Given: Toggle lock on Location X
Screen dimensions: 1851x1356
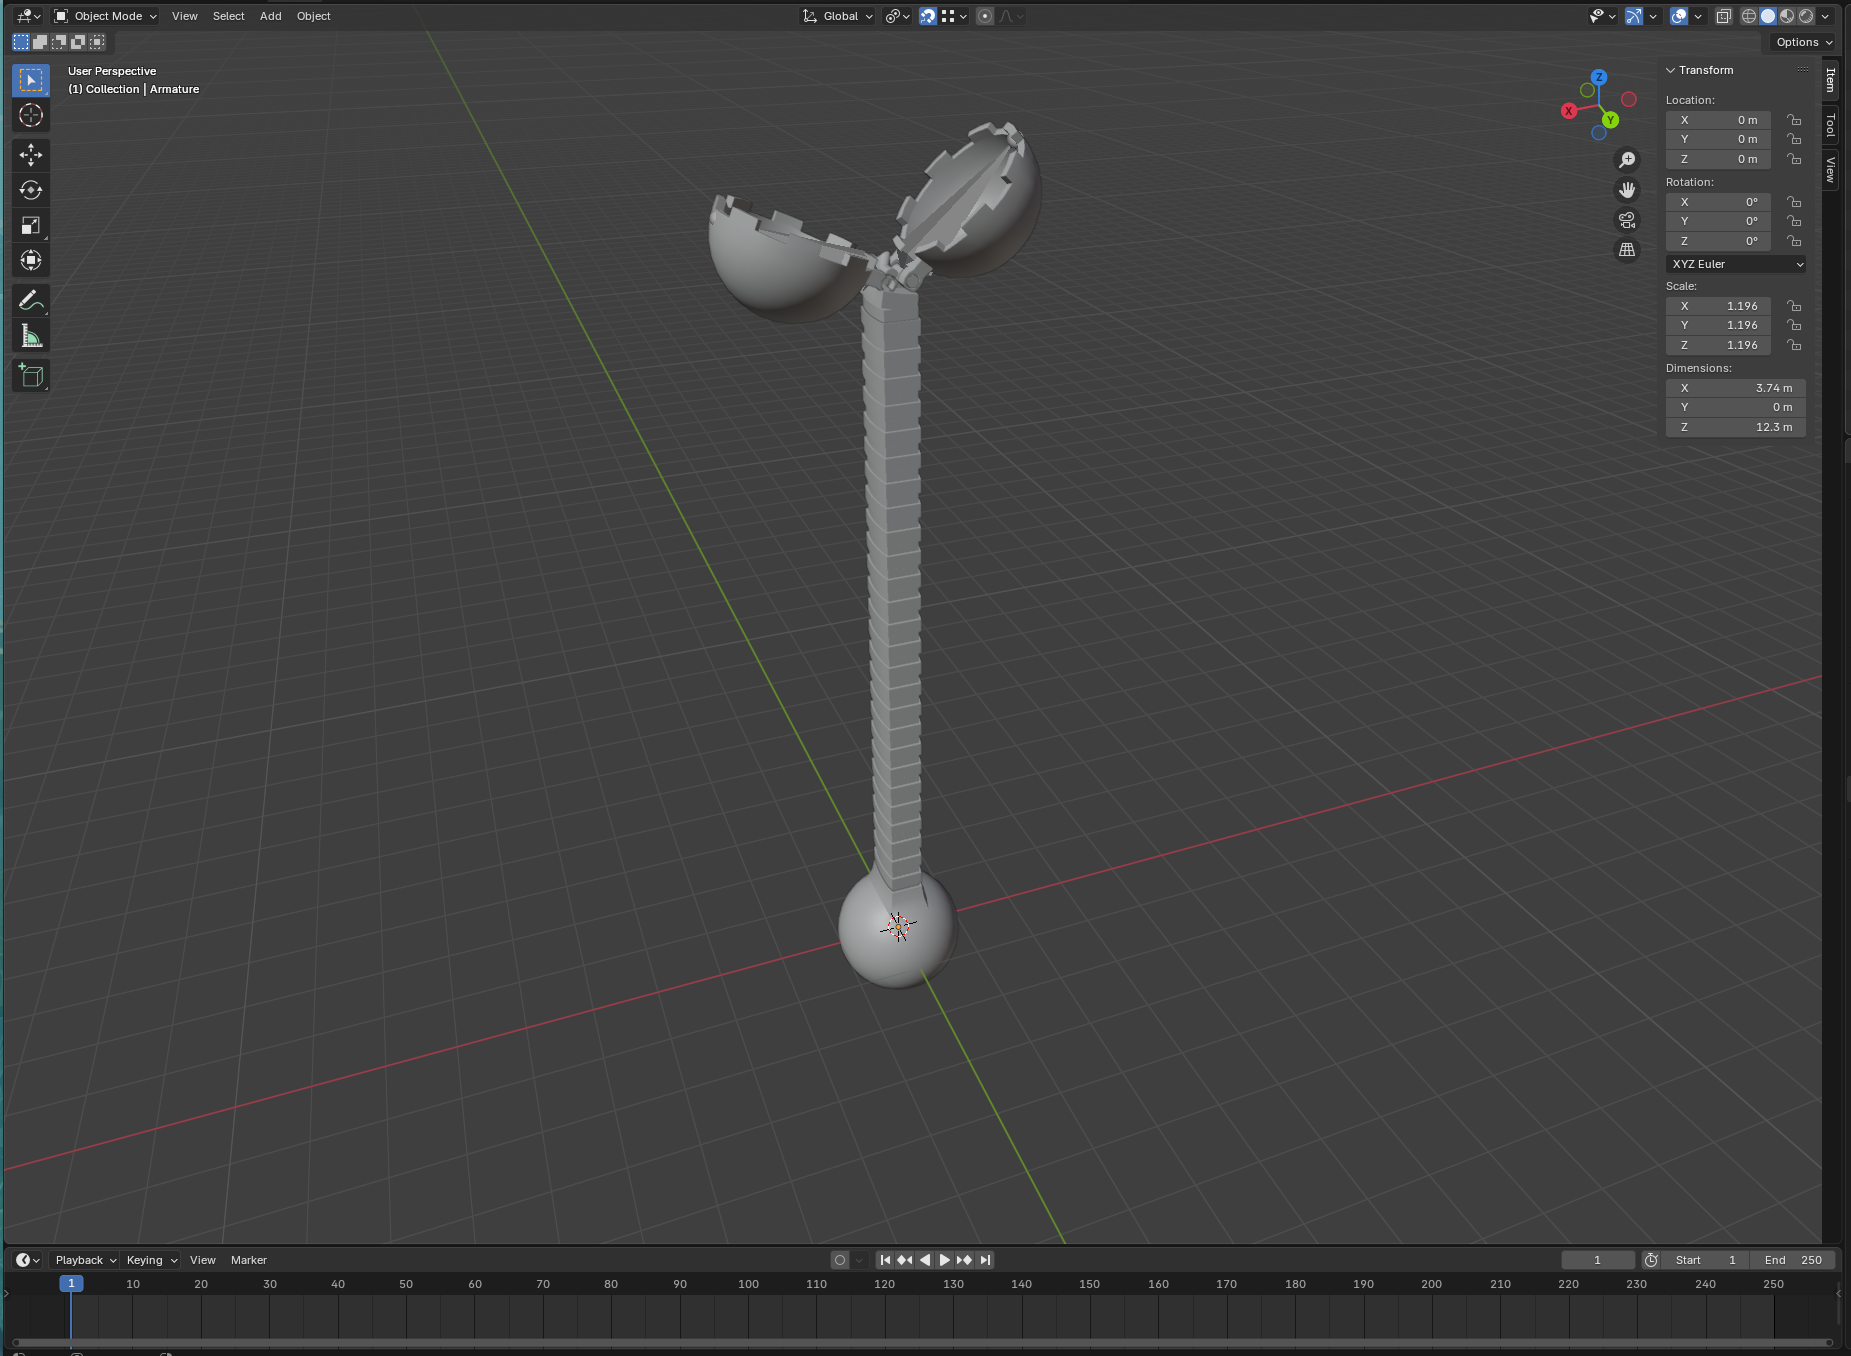Looking at the screenshot, I should (x=1794, y=120).
